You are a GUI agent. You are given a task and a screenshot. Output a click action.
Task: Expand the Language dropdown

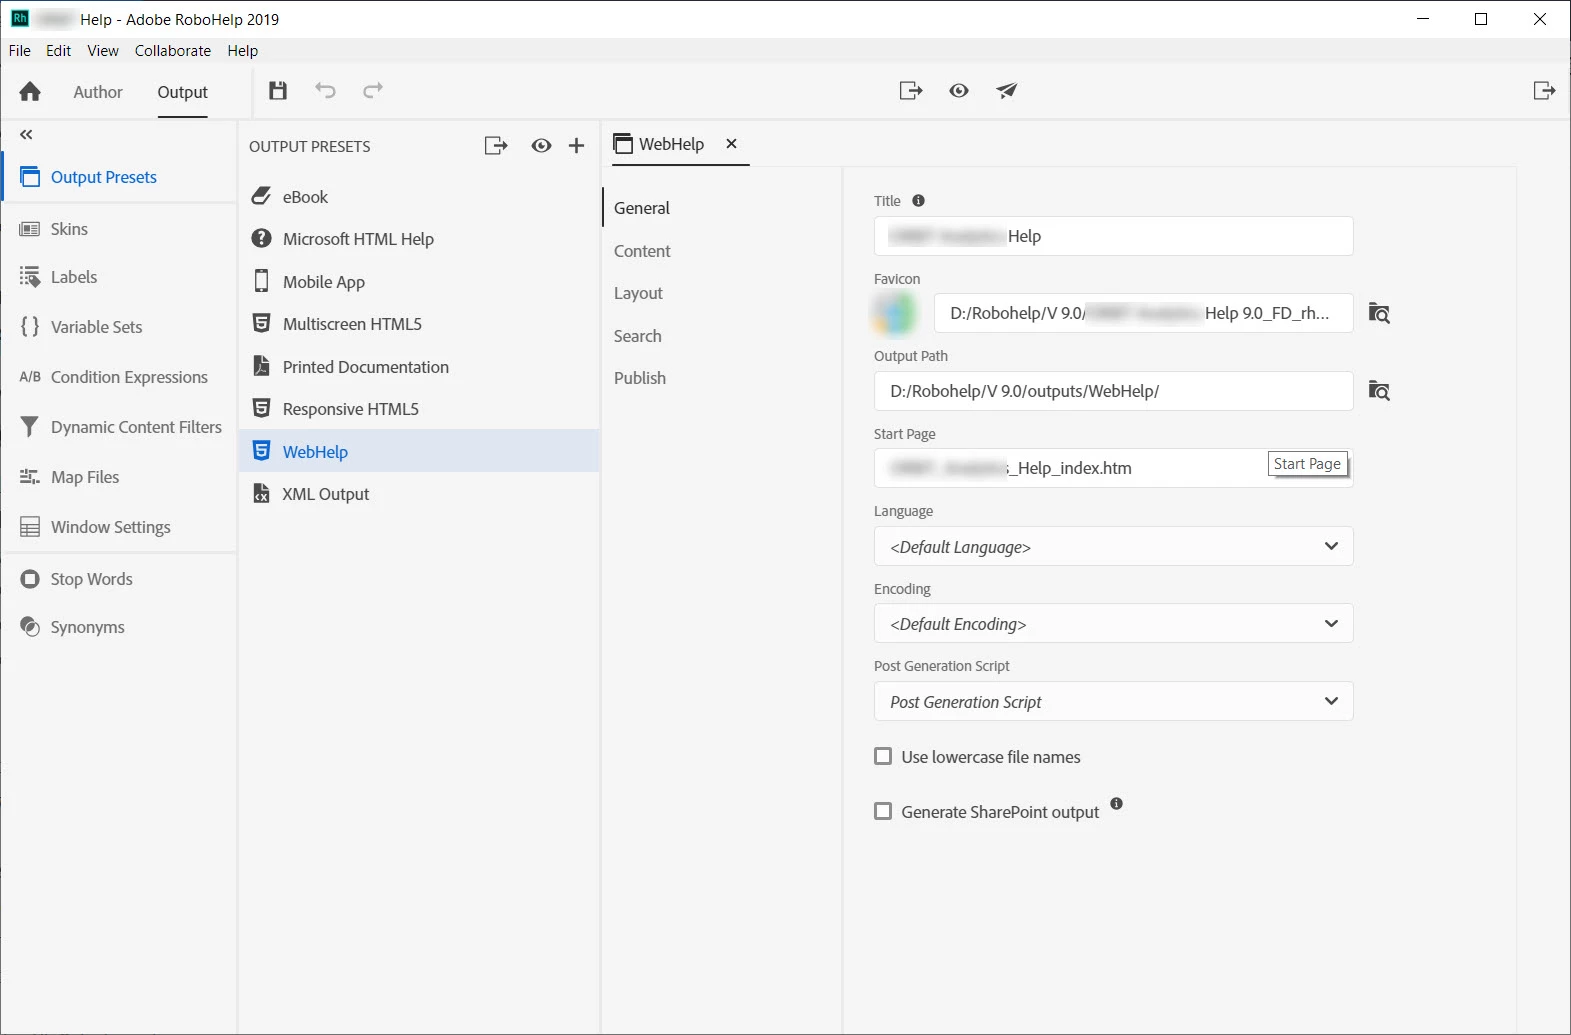tap(1113, 546)
